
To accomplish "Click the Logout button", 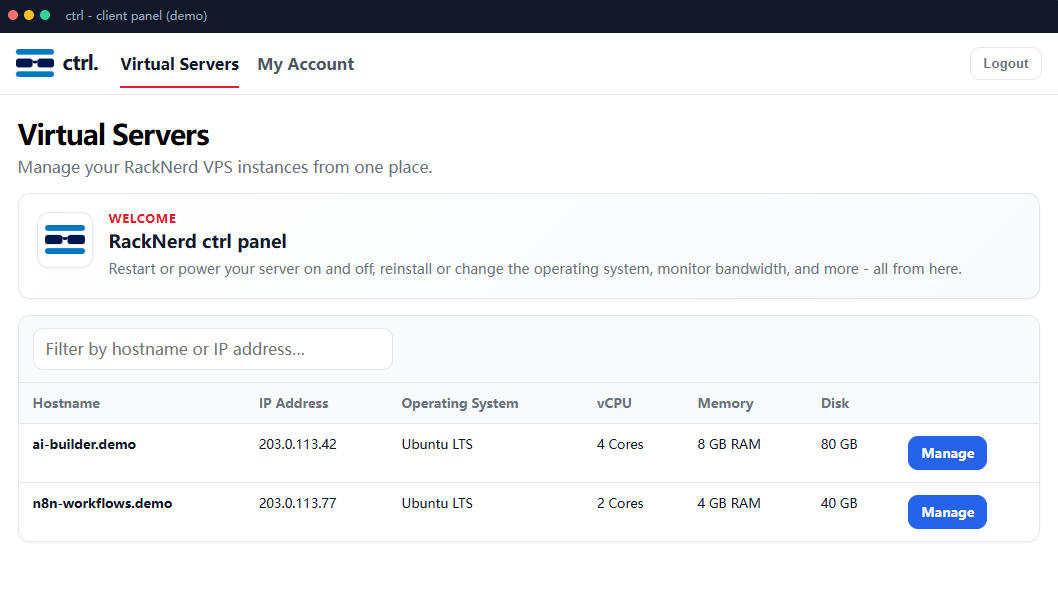I will click(1005, 63).
